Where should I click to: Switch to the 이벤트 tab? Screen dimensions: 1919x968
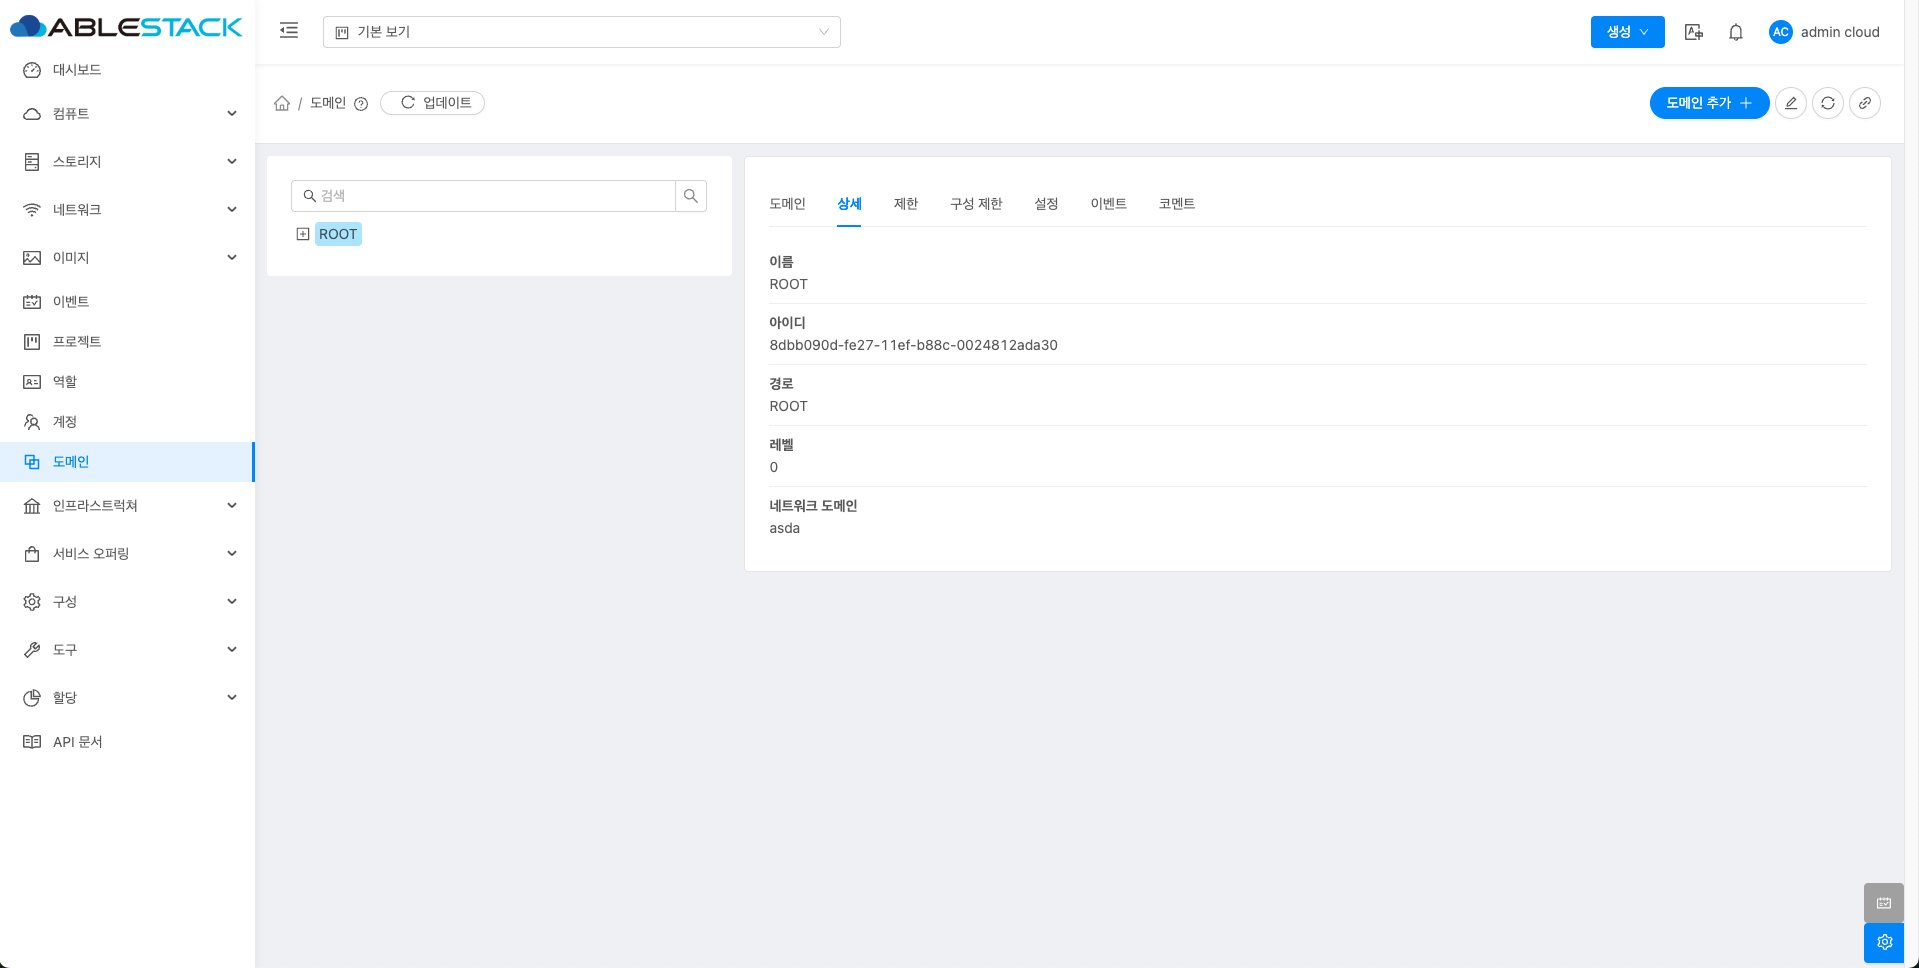(x=1108, y=204)
